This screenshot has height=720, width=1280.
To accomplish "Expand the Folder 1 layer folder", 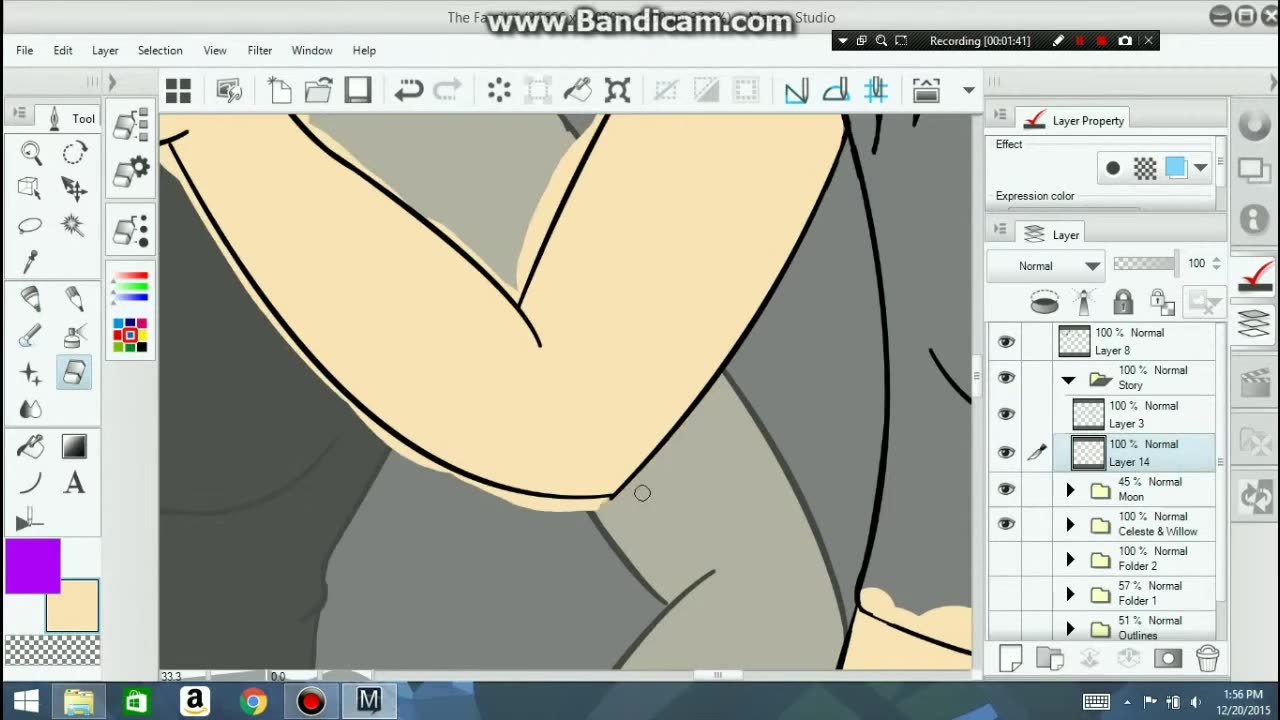I will 1070,594.
